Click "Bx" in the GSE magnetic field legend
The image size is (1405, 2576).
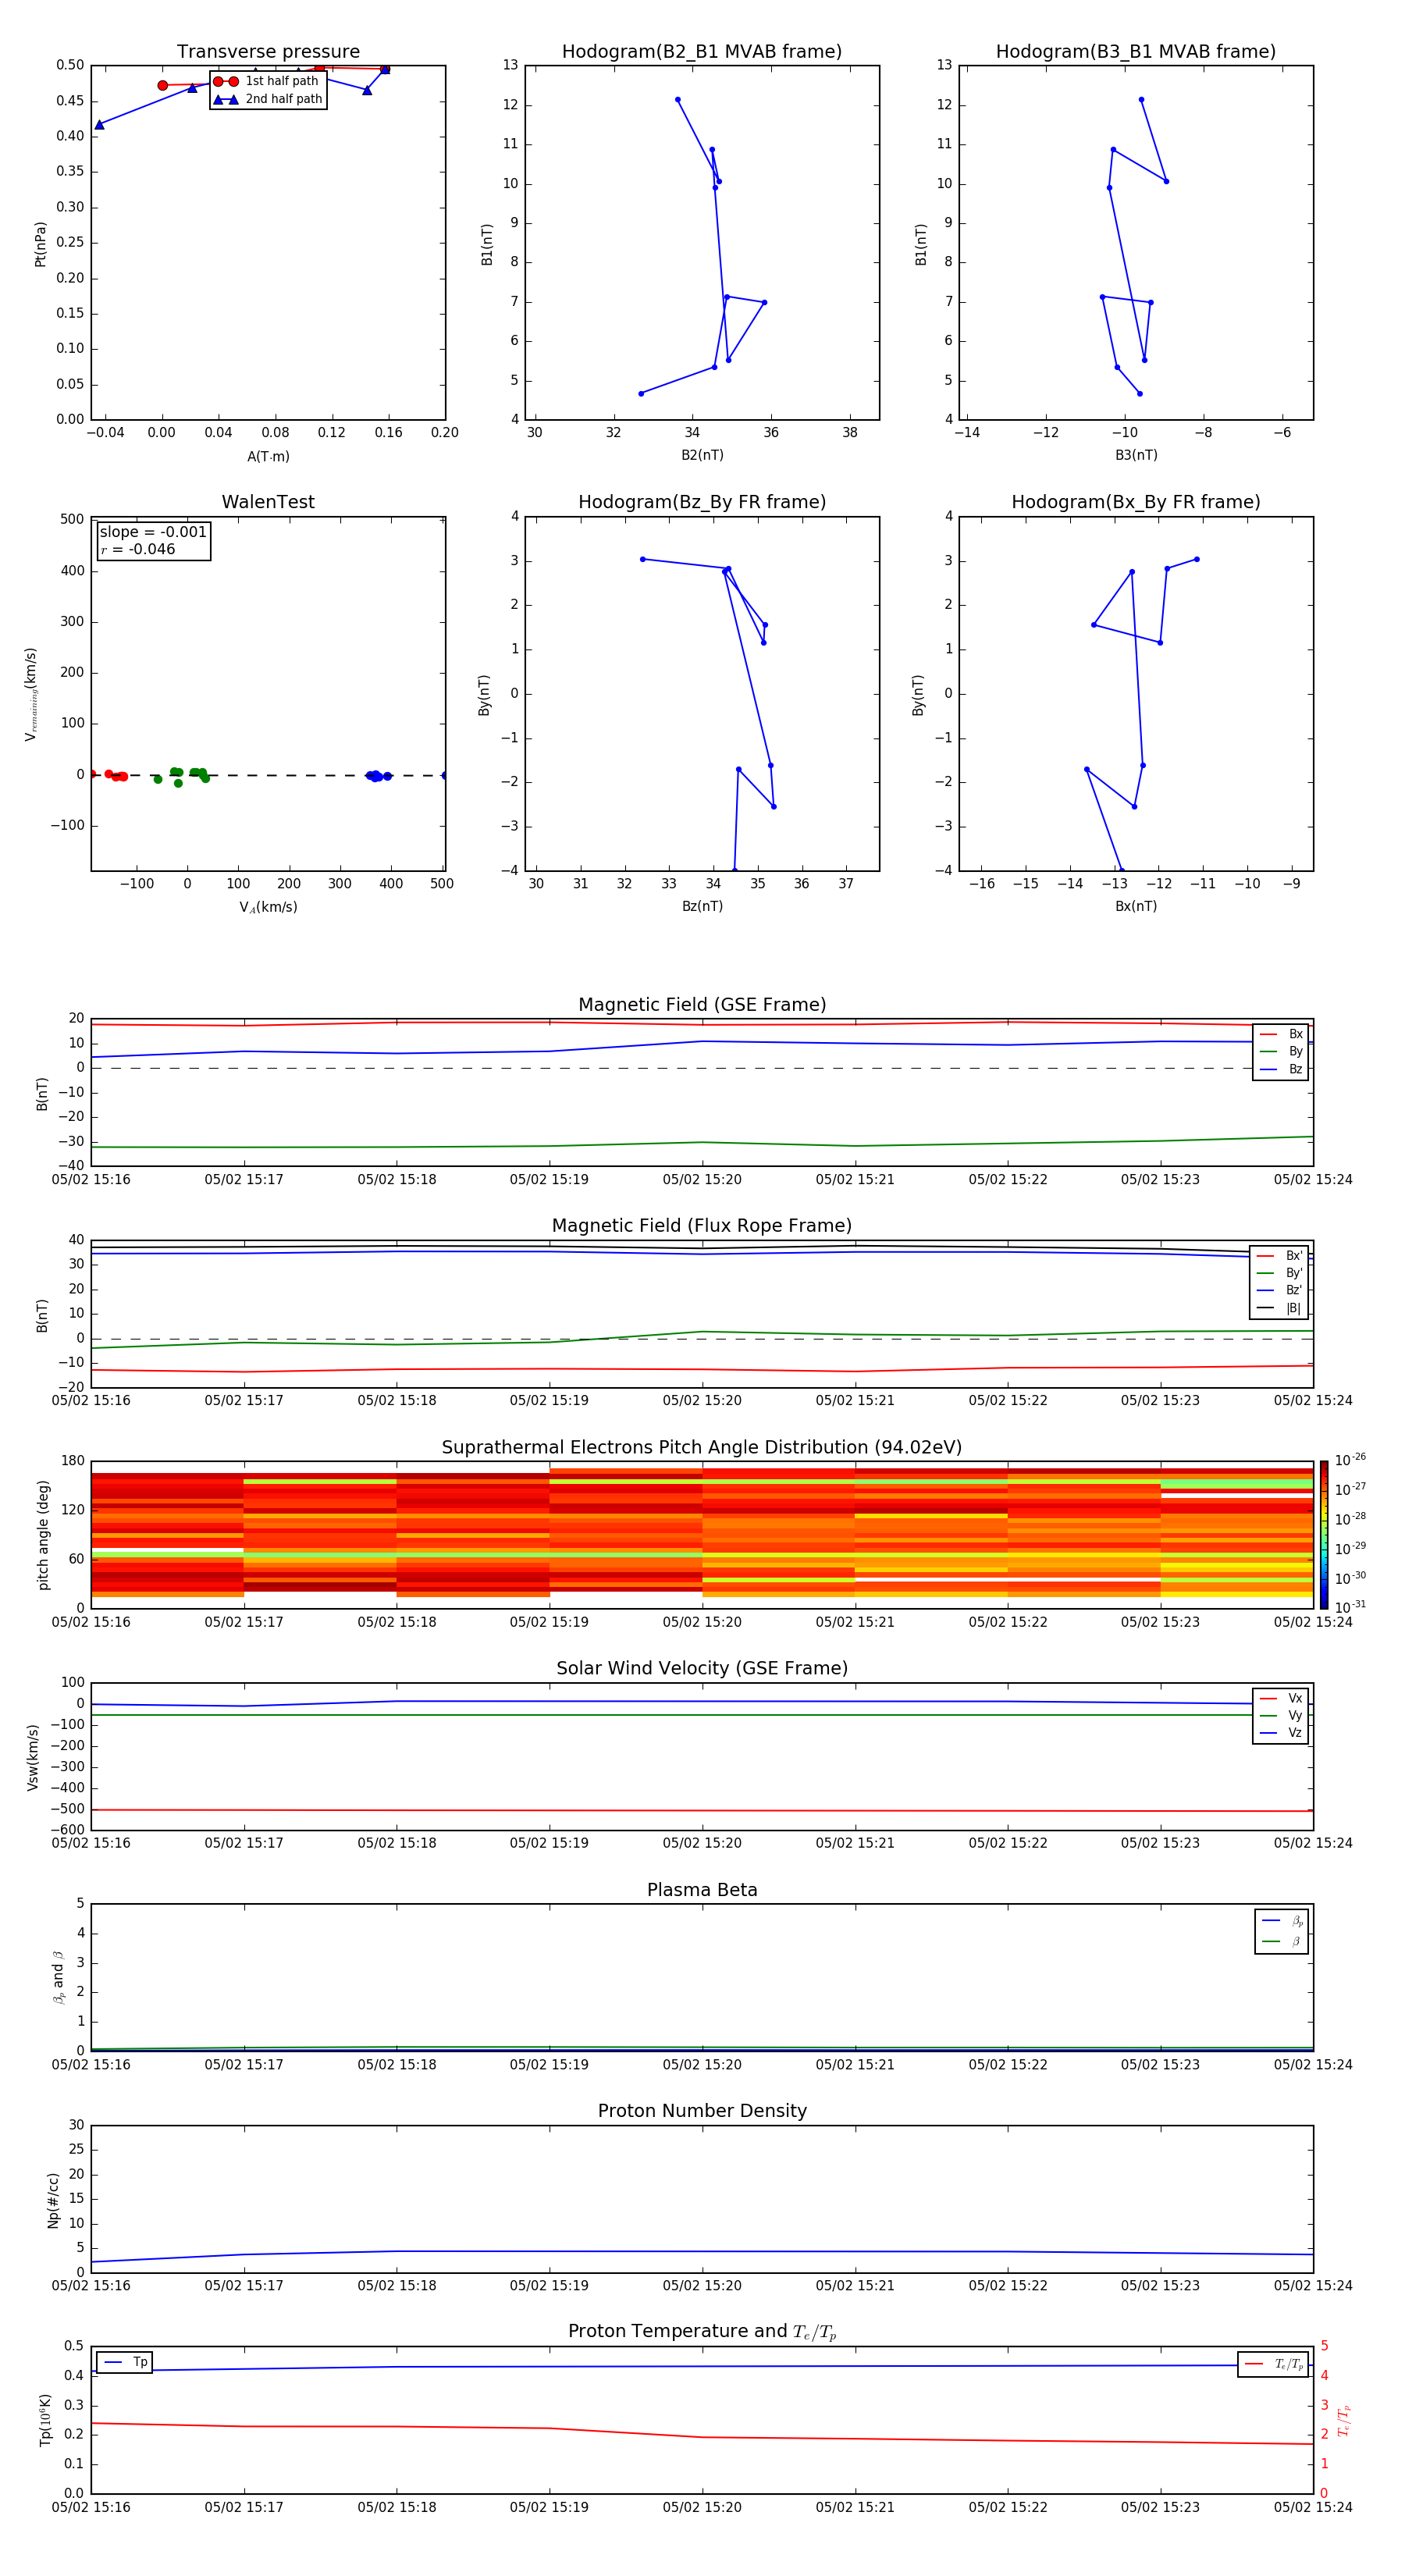pyautogui.click(x=1281, y=1034)
